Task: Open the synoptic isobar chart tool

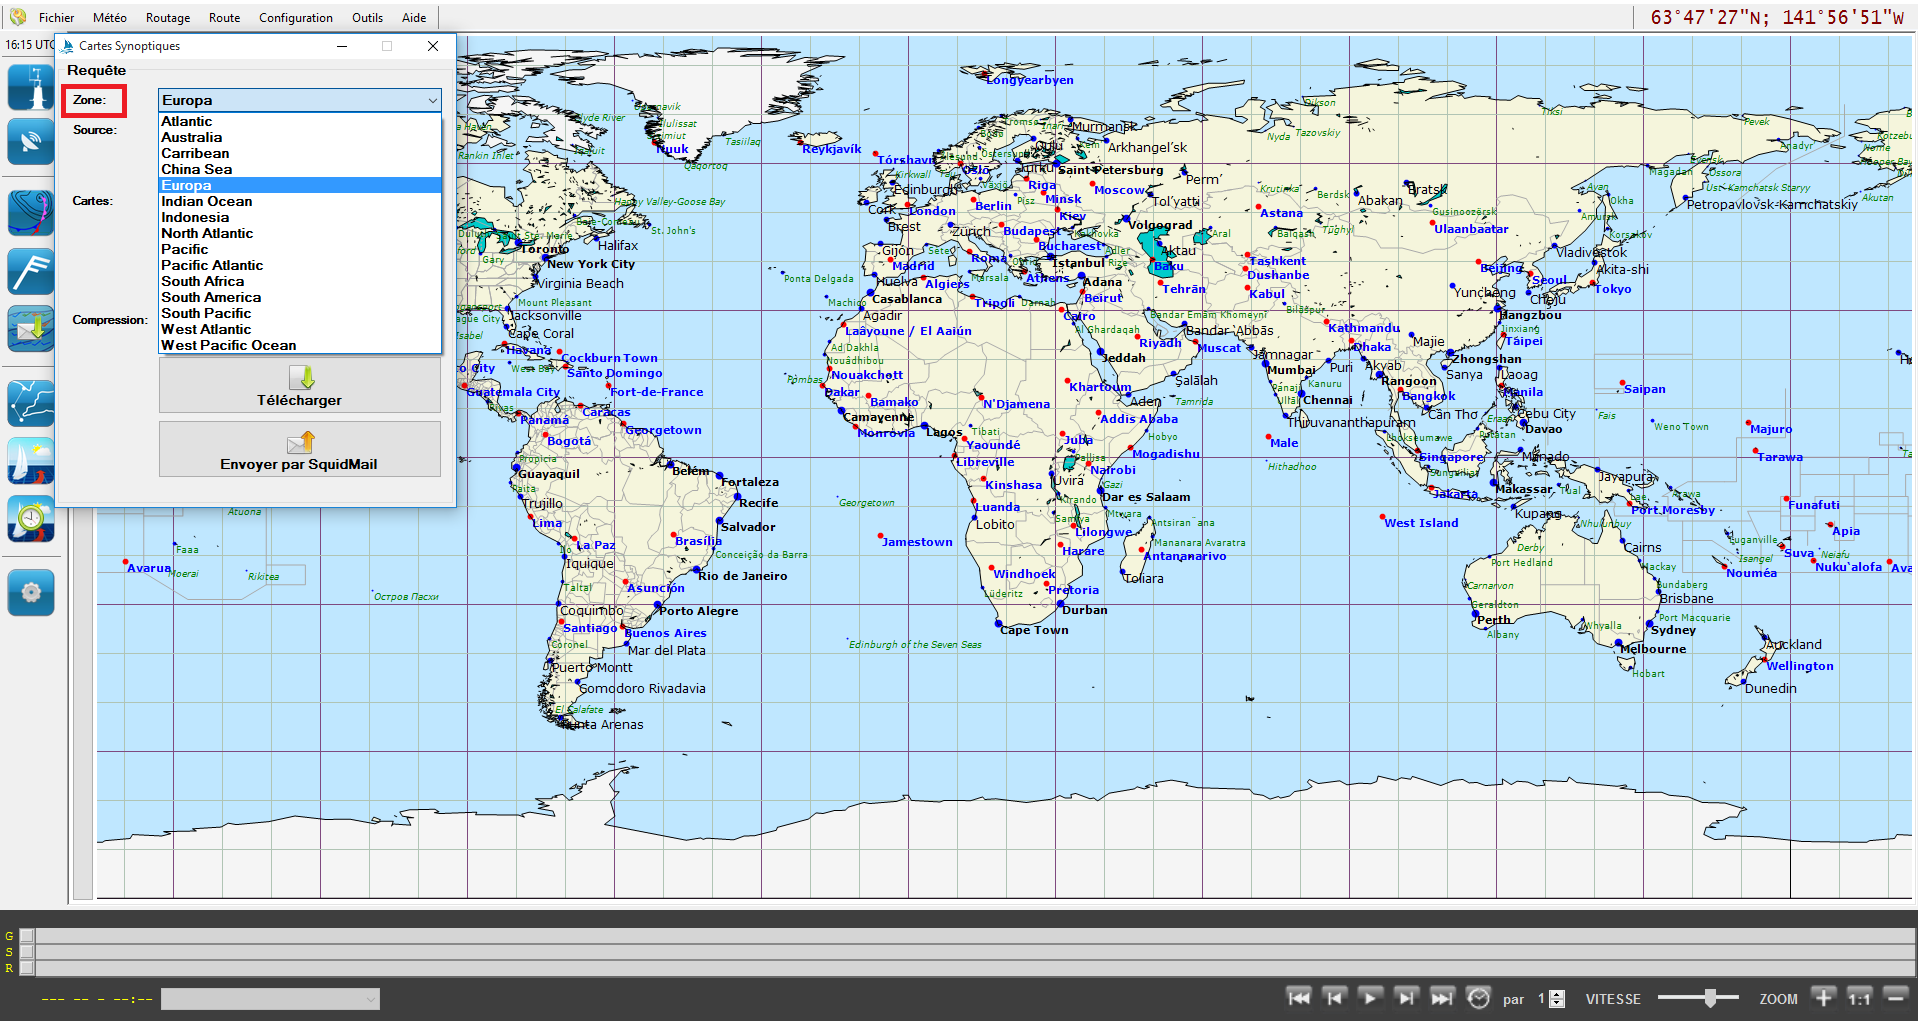Action: (x=31, y=213)
